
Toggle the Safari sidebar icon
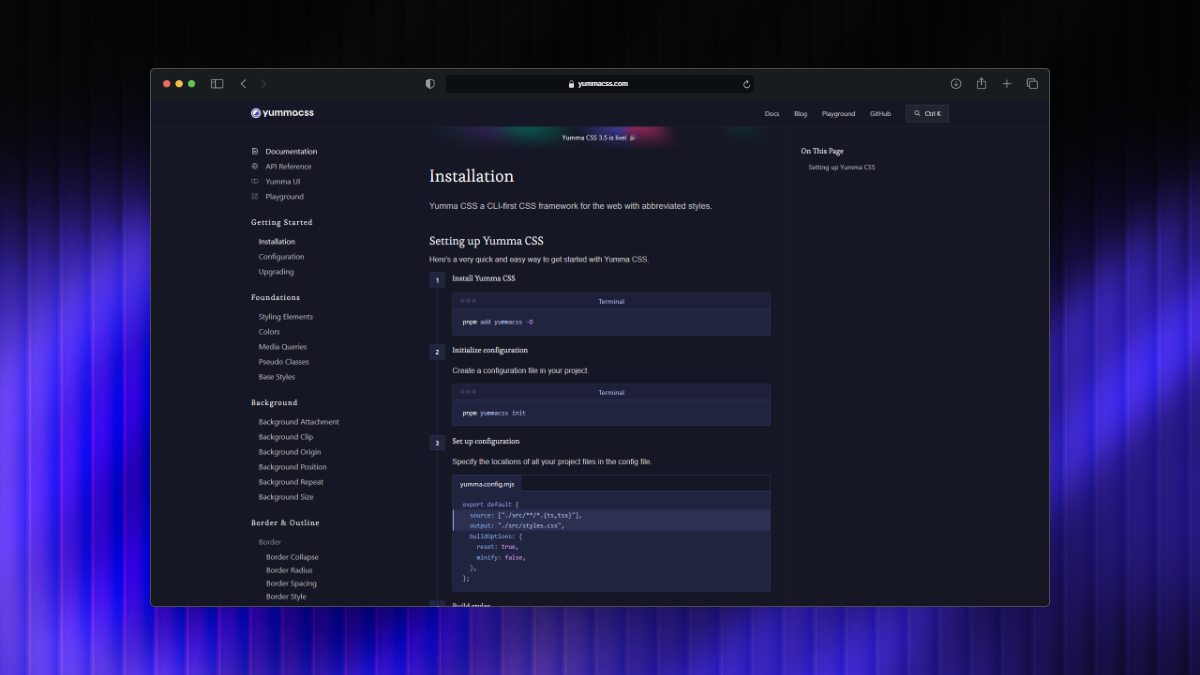click(x=217, y=84)
